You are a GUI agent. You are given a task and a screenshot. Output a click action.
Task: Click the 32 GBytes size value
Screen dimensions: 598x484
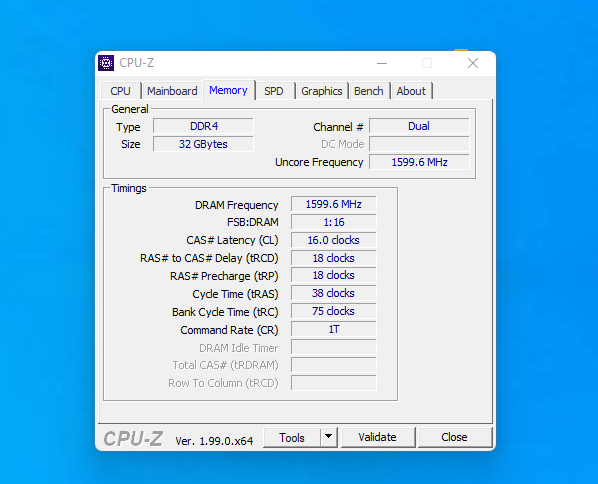[x=203, y=144]
